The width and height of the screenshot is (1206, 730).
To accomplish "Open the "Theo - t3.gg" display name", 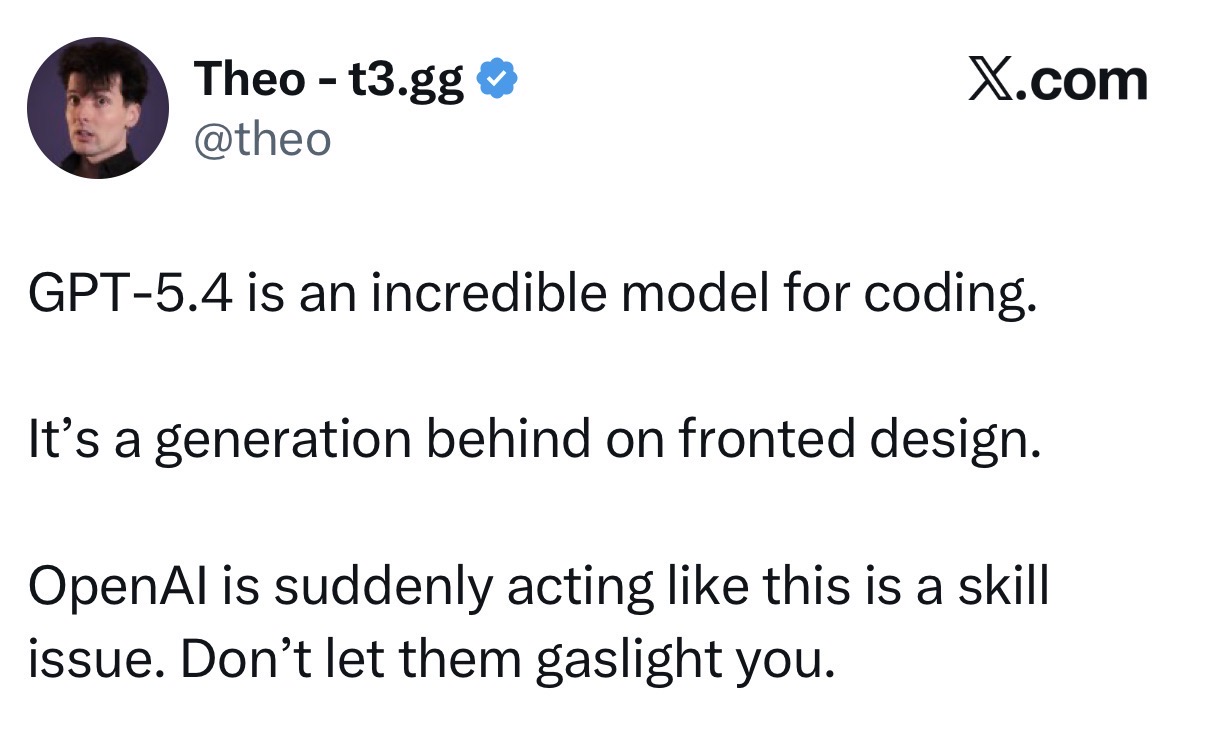I will click(330, 80).
